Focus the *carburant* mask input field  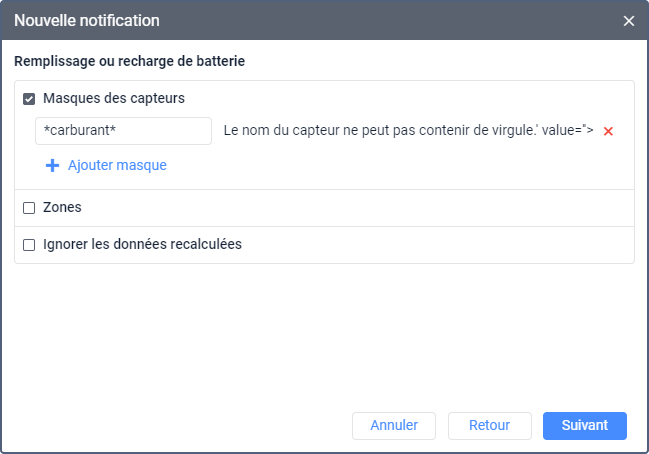(x=122, y=131)
